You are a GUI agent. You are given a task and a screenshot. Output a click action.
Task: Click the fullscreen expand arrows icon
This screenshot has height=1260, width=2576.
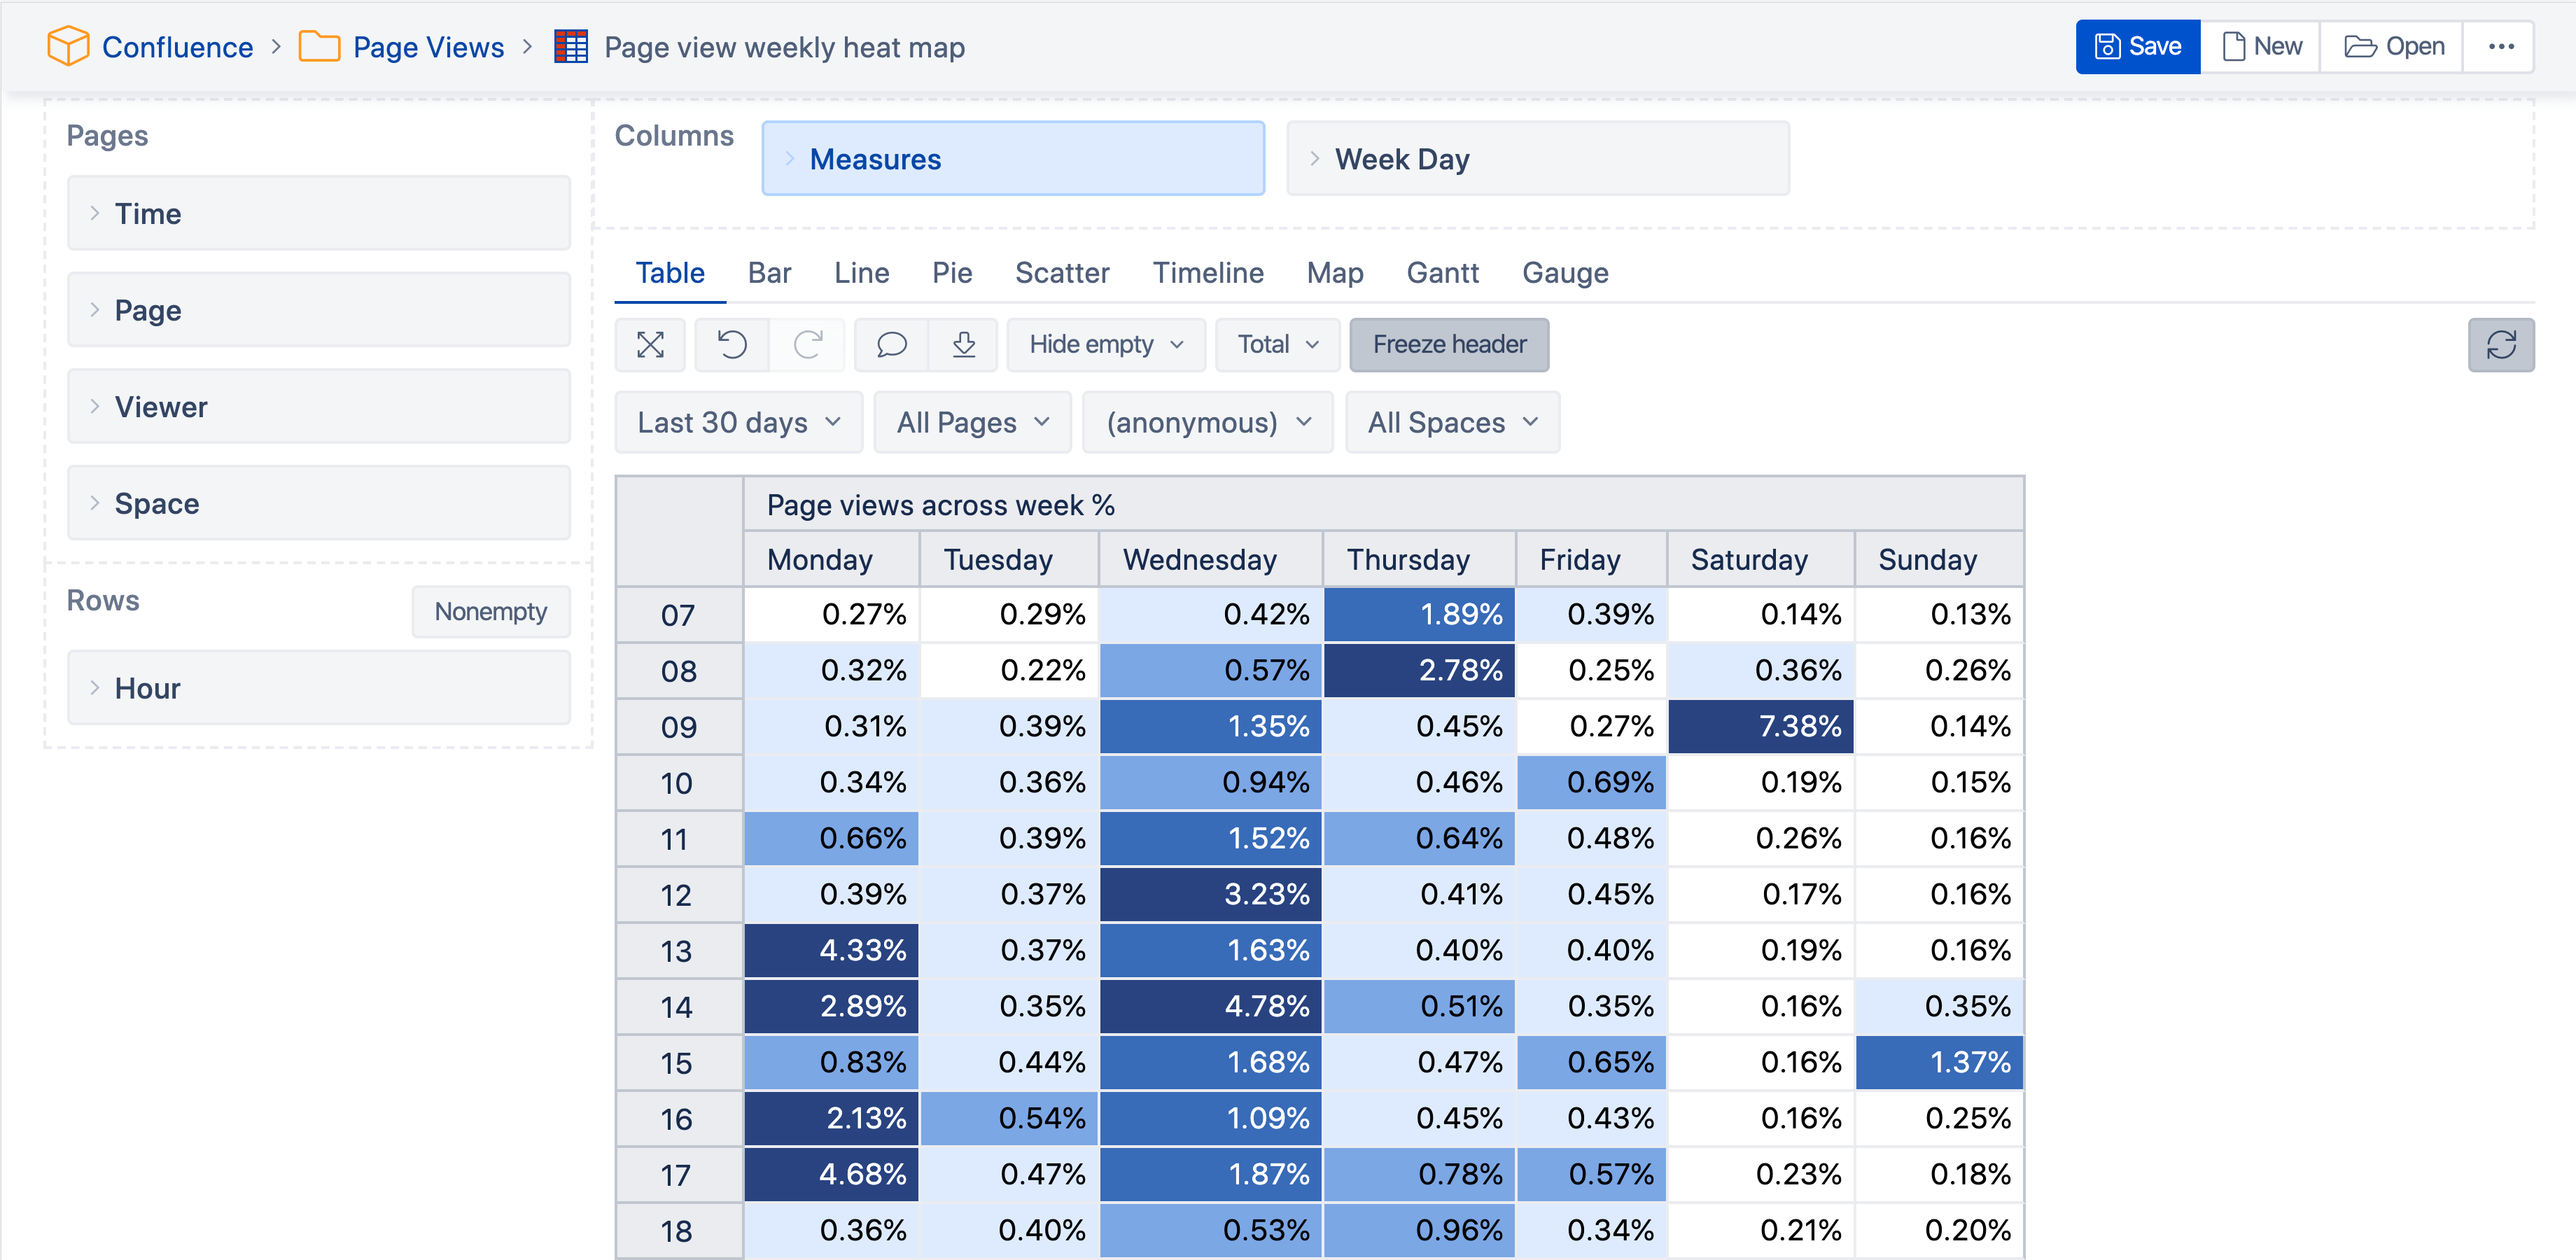(x=650, y=345)
